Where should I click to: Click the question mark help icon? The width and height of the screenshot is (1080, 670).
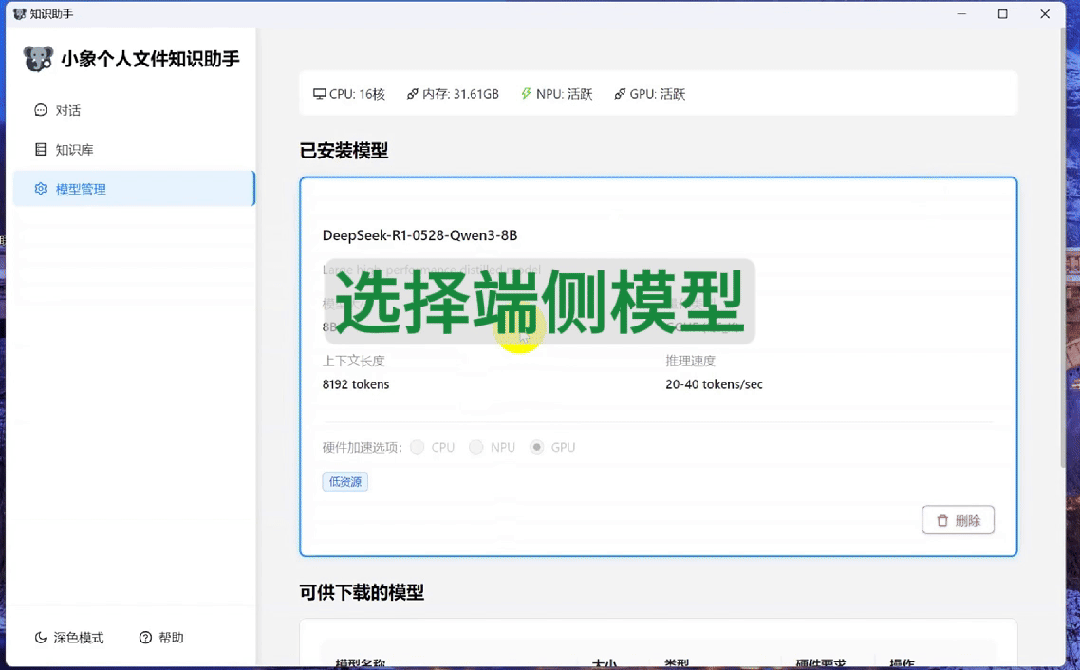point(146,637)
